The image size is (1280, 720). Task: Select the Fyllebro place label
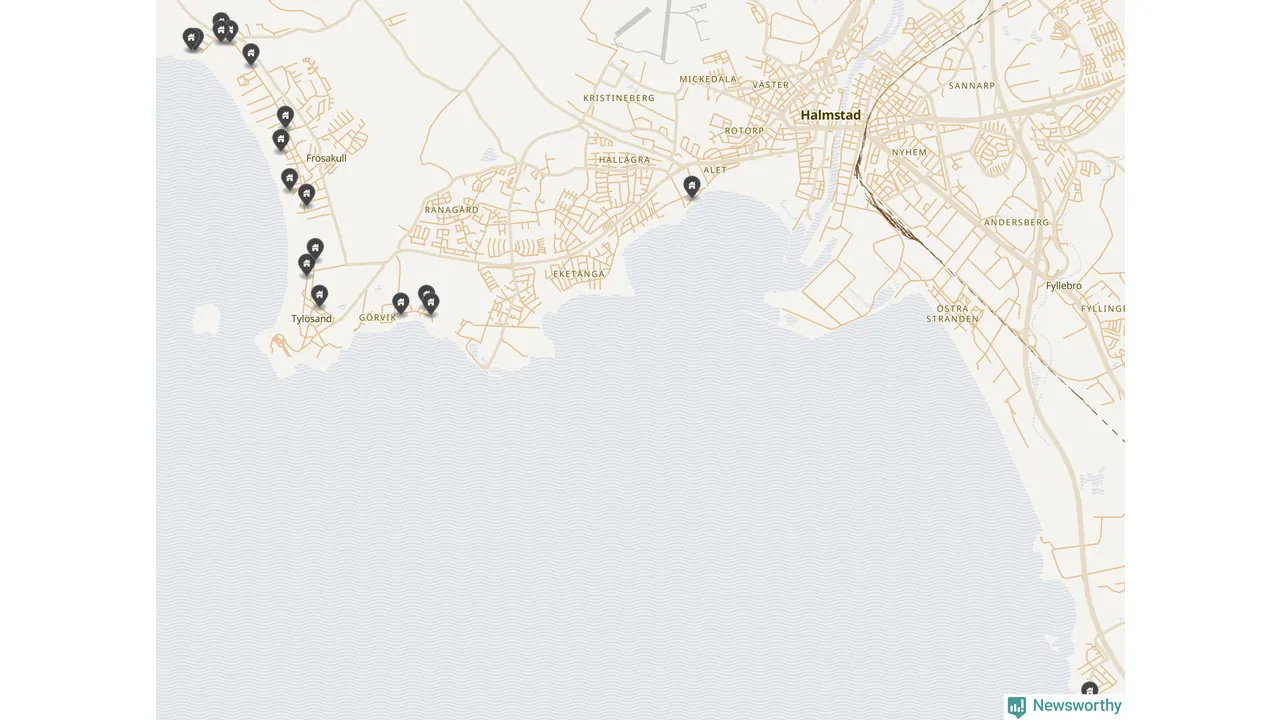[1063, 286]
